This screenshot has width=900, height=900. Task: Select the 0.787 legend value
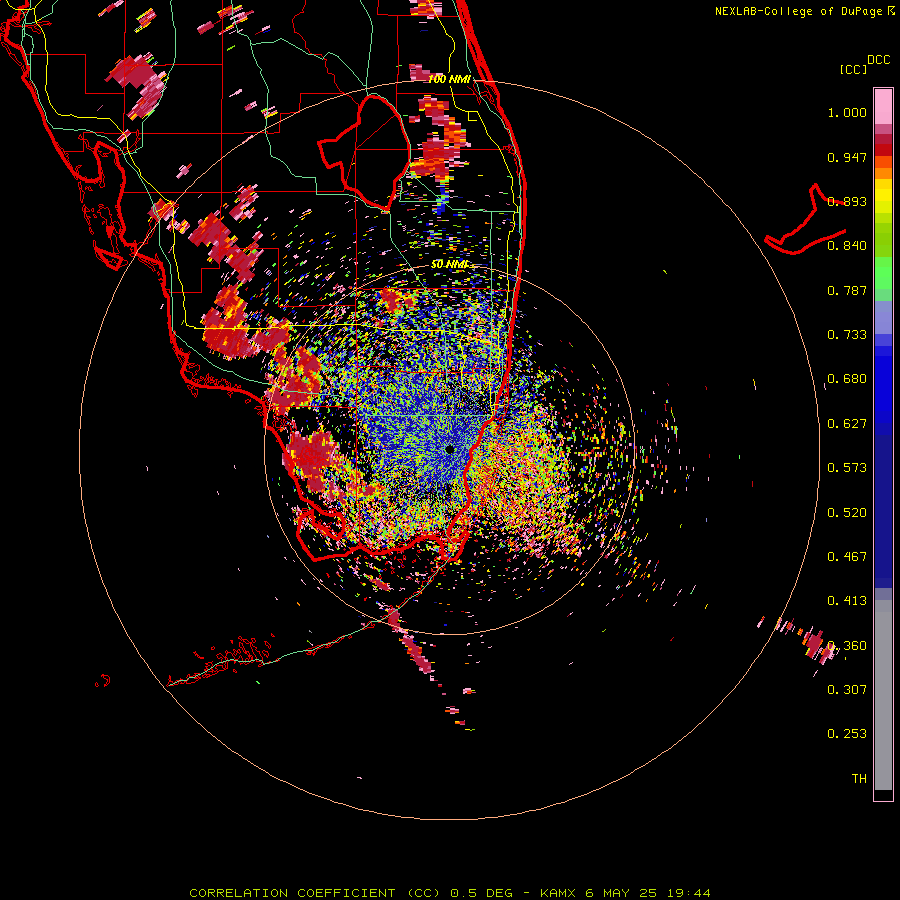[847, 290]
